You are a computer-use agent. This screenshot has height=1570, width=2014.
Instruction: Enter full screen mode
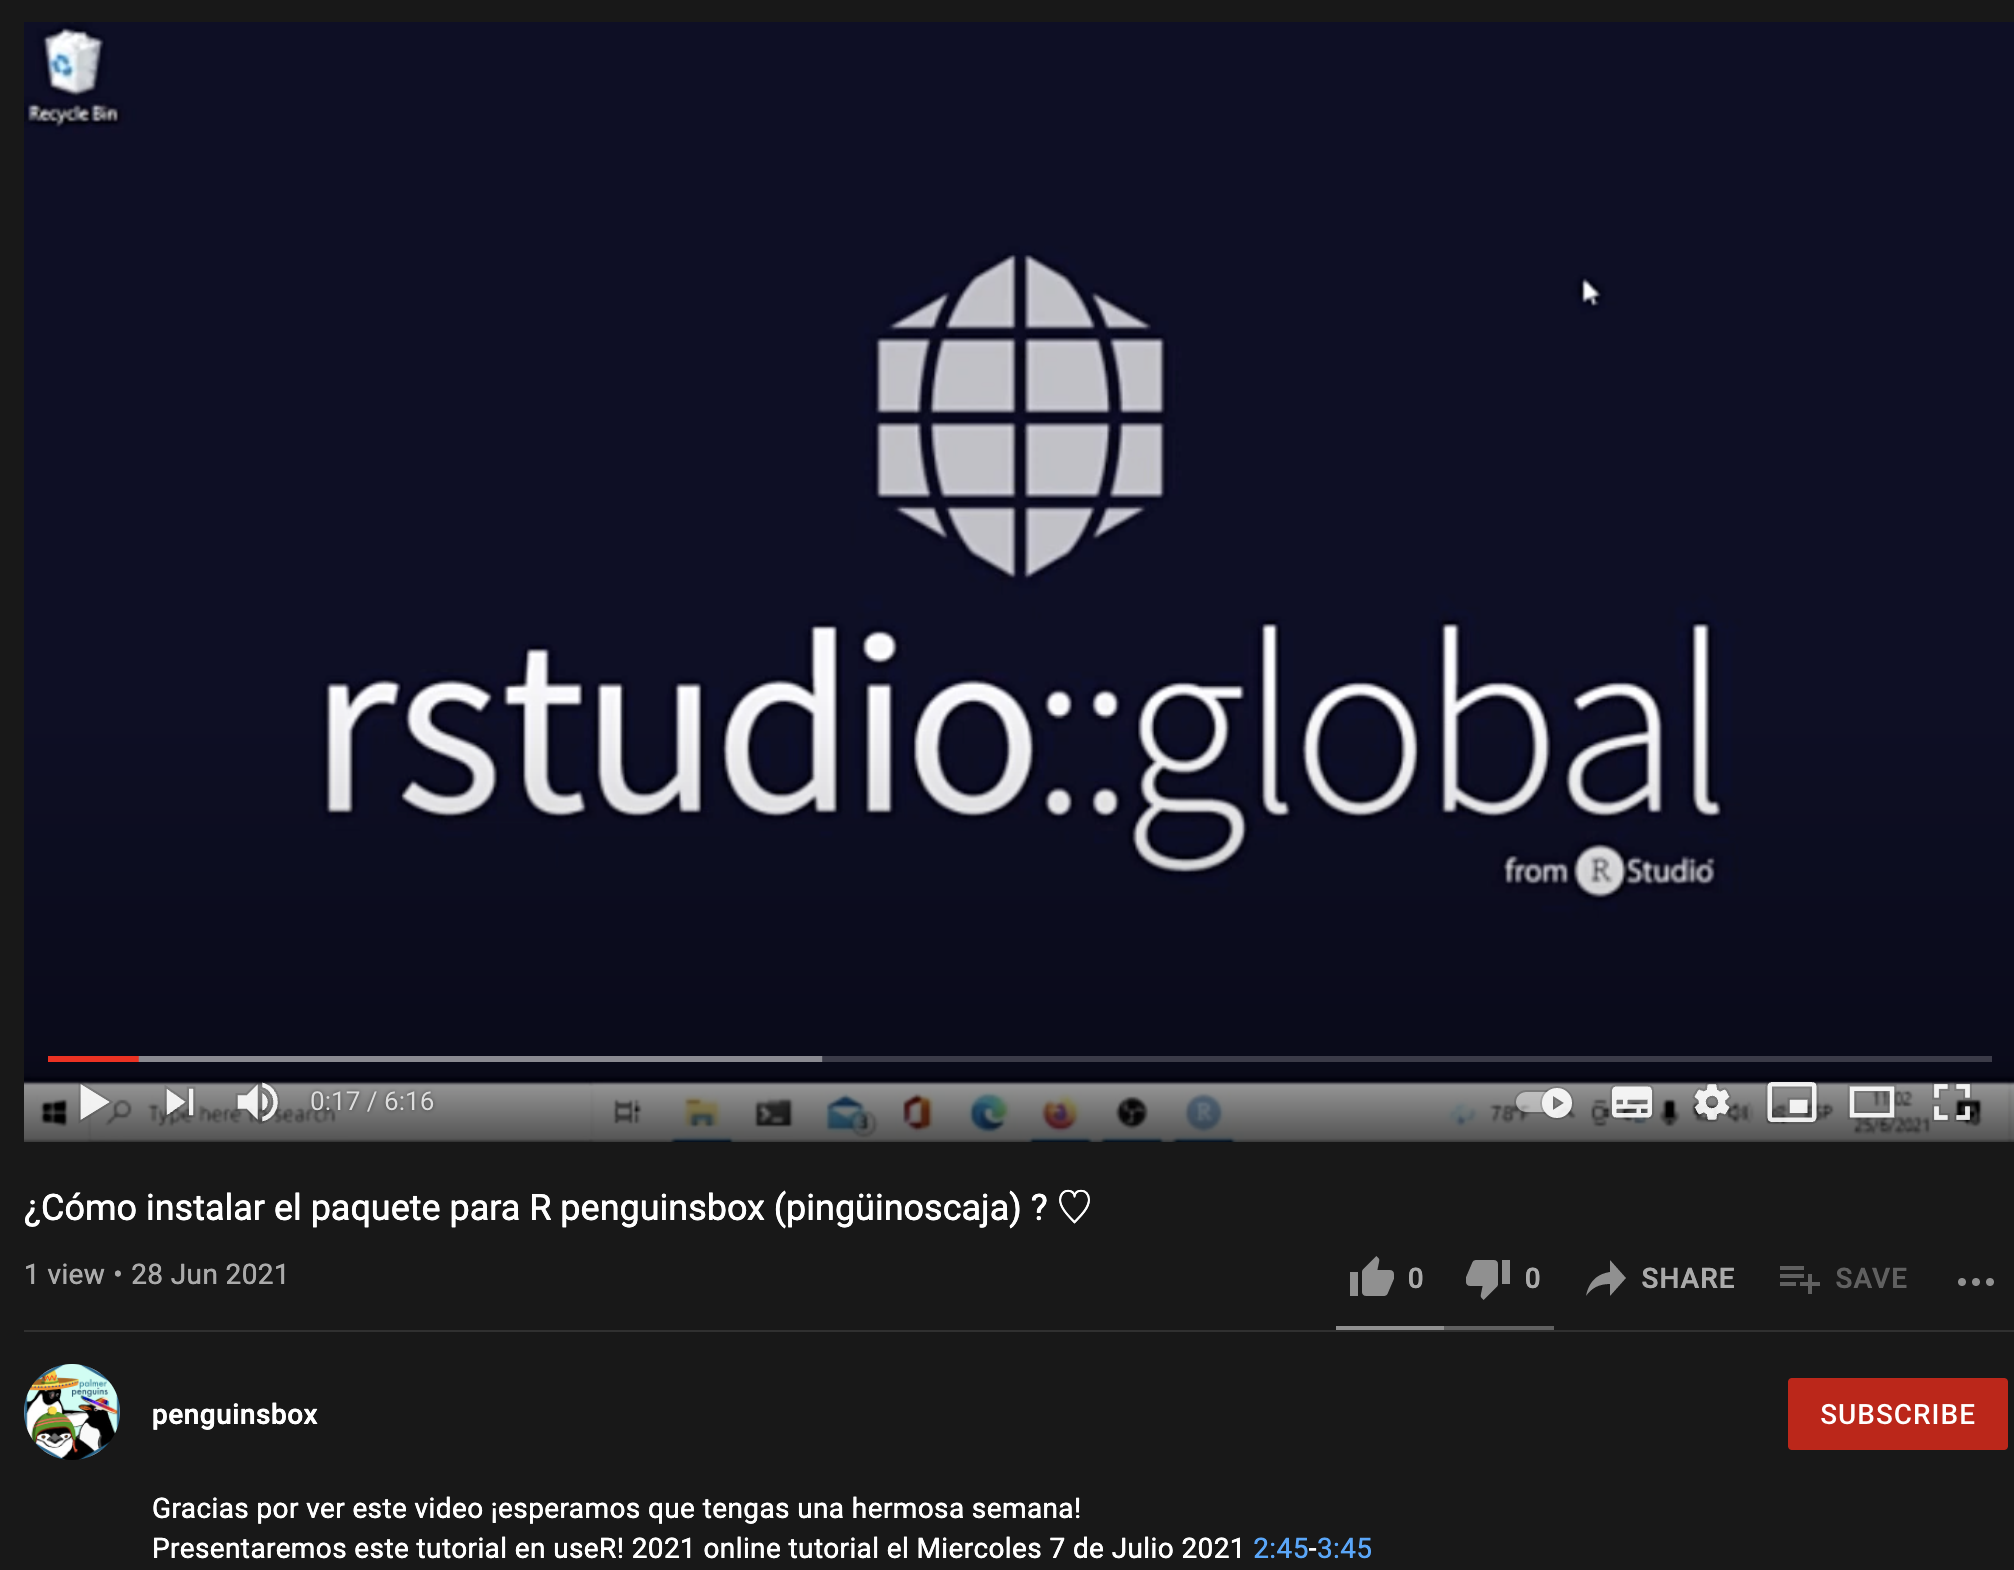(1951, 1103)
